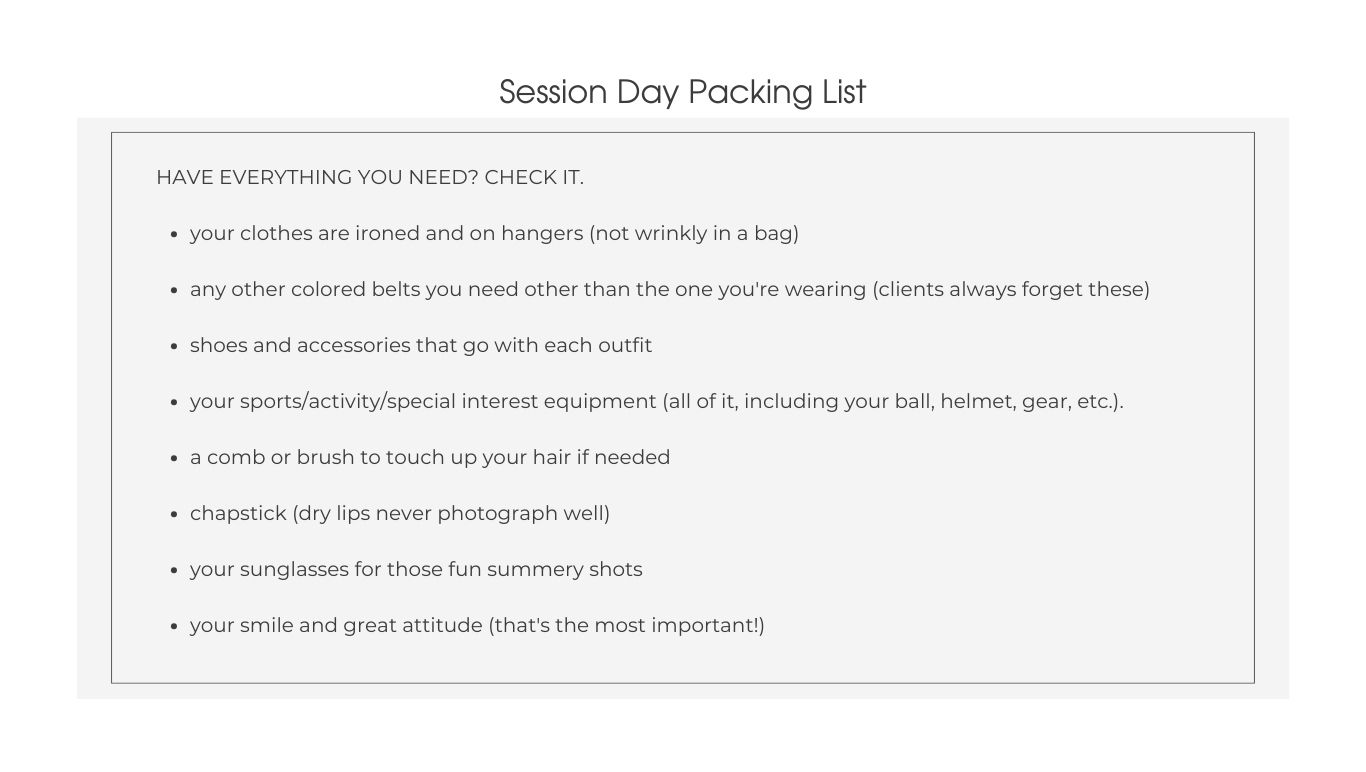
Task: Click the '(not wrinkly in a bag)' text
Action: click(x=694, y=233)
